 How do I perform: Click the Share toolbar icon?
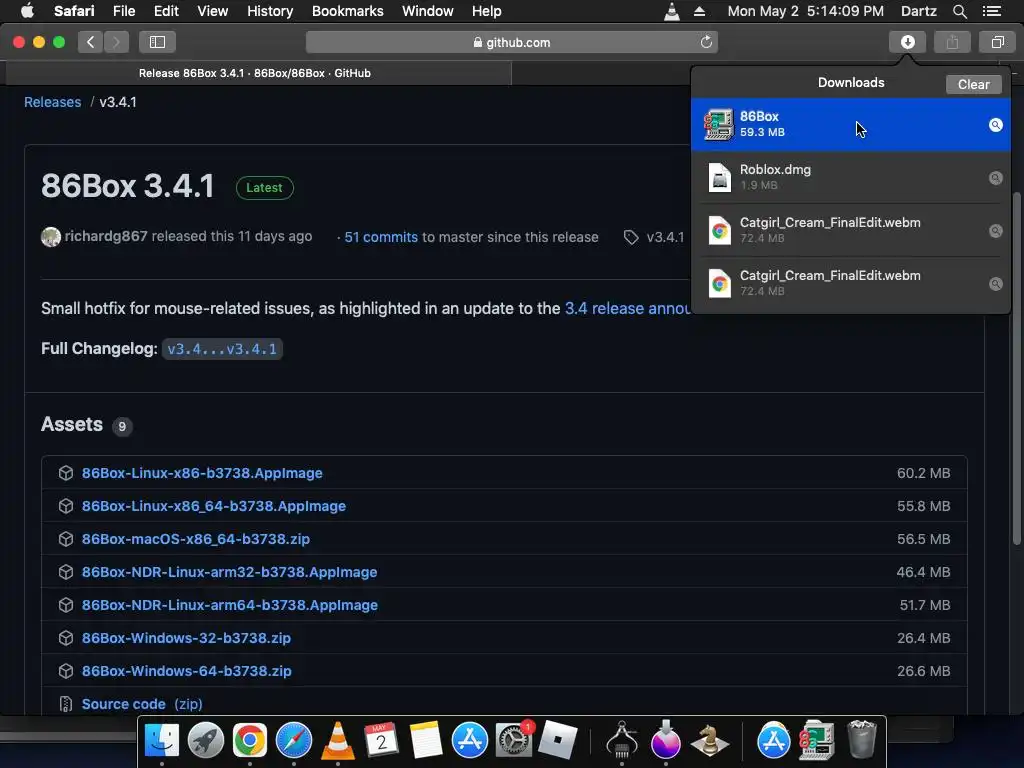tap(952, 42)
